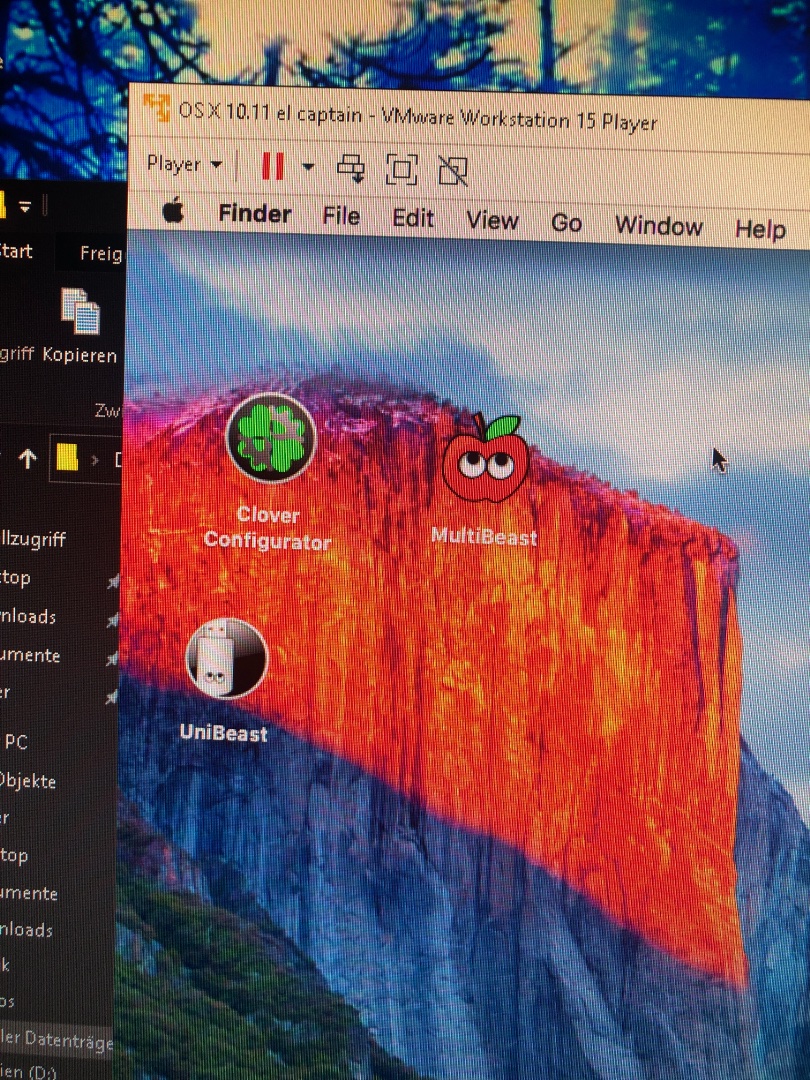Open the File menu

[x=341, y=216]
